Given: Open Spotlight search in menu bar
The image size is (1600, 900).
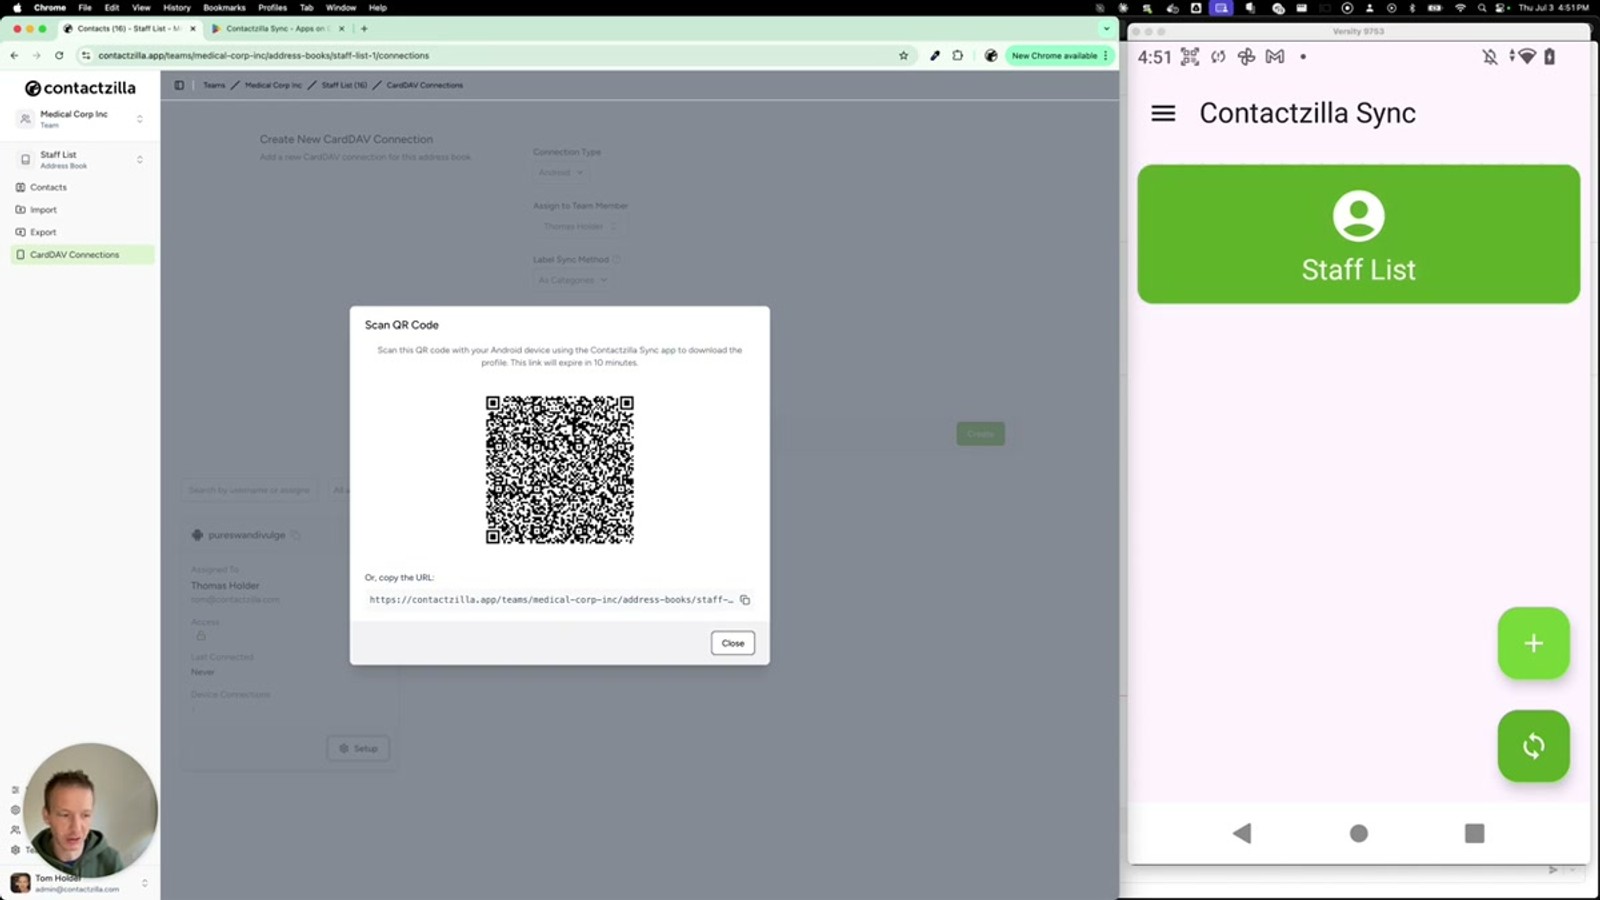Looking at the screenshot, I should click(x=1481, y=7).
